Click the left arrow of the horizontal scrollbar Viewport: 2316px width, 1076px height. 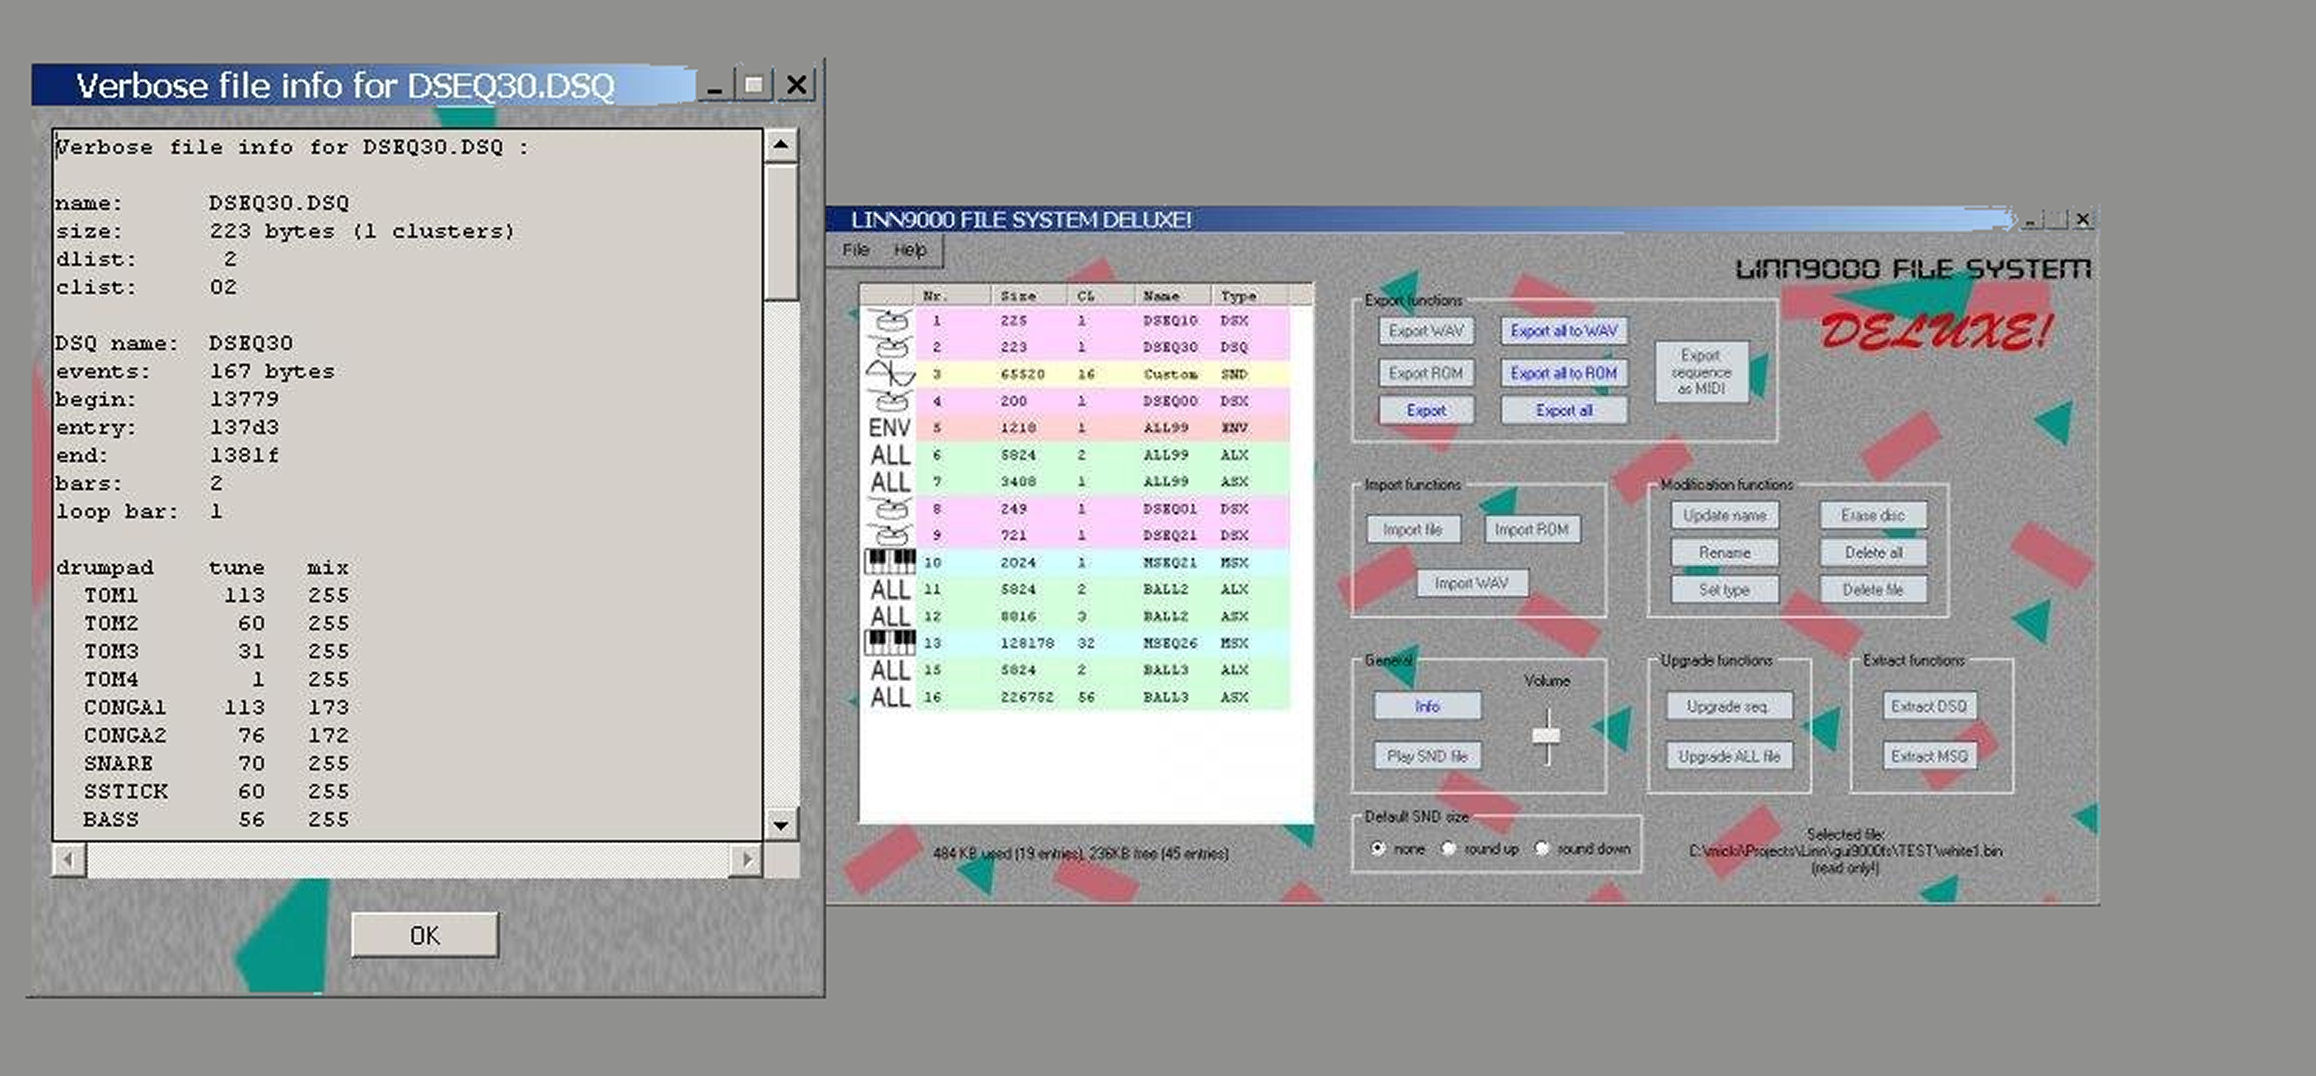[69, 859]
